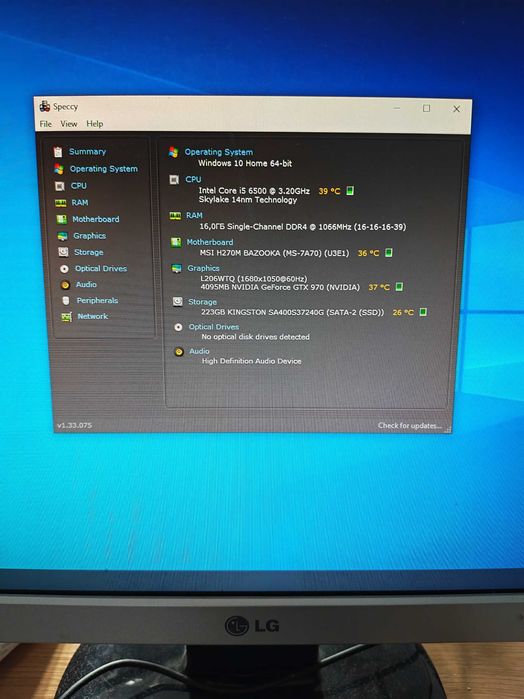This screenshot has width=524, height=699.
Task: Click the Audio heading in summary
Action: coord(199,352)
